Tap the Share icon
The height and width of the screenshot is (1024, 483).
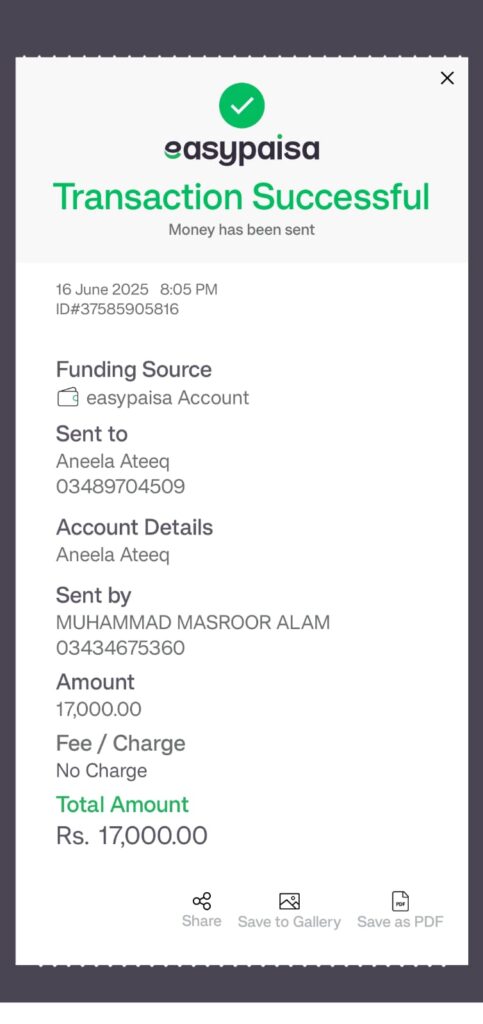tap(202, 901)
